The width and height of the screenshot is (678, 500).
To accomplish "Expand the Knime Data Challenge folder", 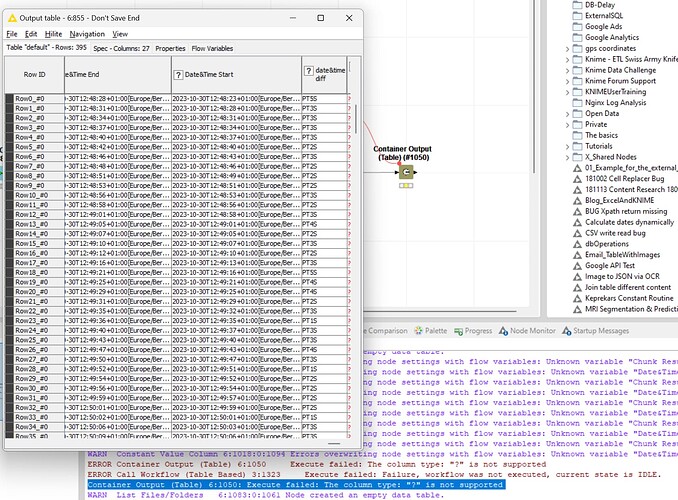I will pyautogui.click(x=567, y=71).
